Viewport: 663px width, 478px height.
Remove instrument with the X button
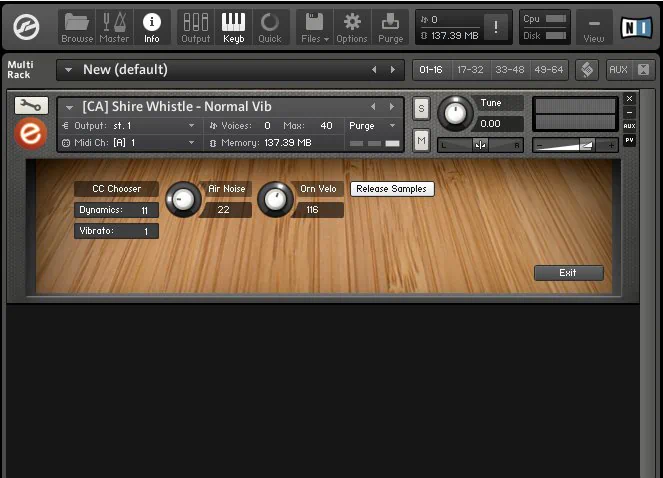[629, 99]
